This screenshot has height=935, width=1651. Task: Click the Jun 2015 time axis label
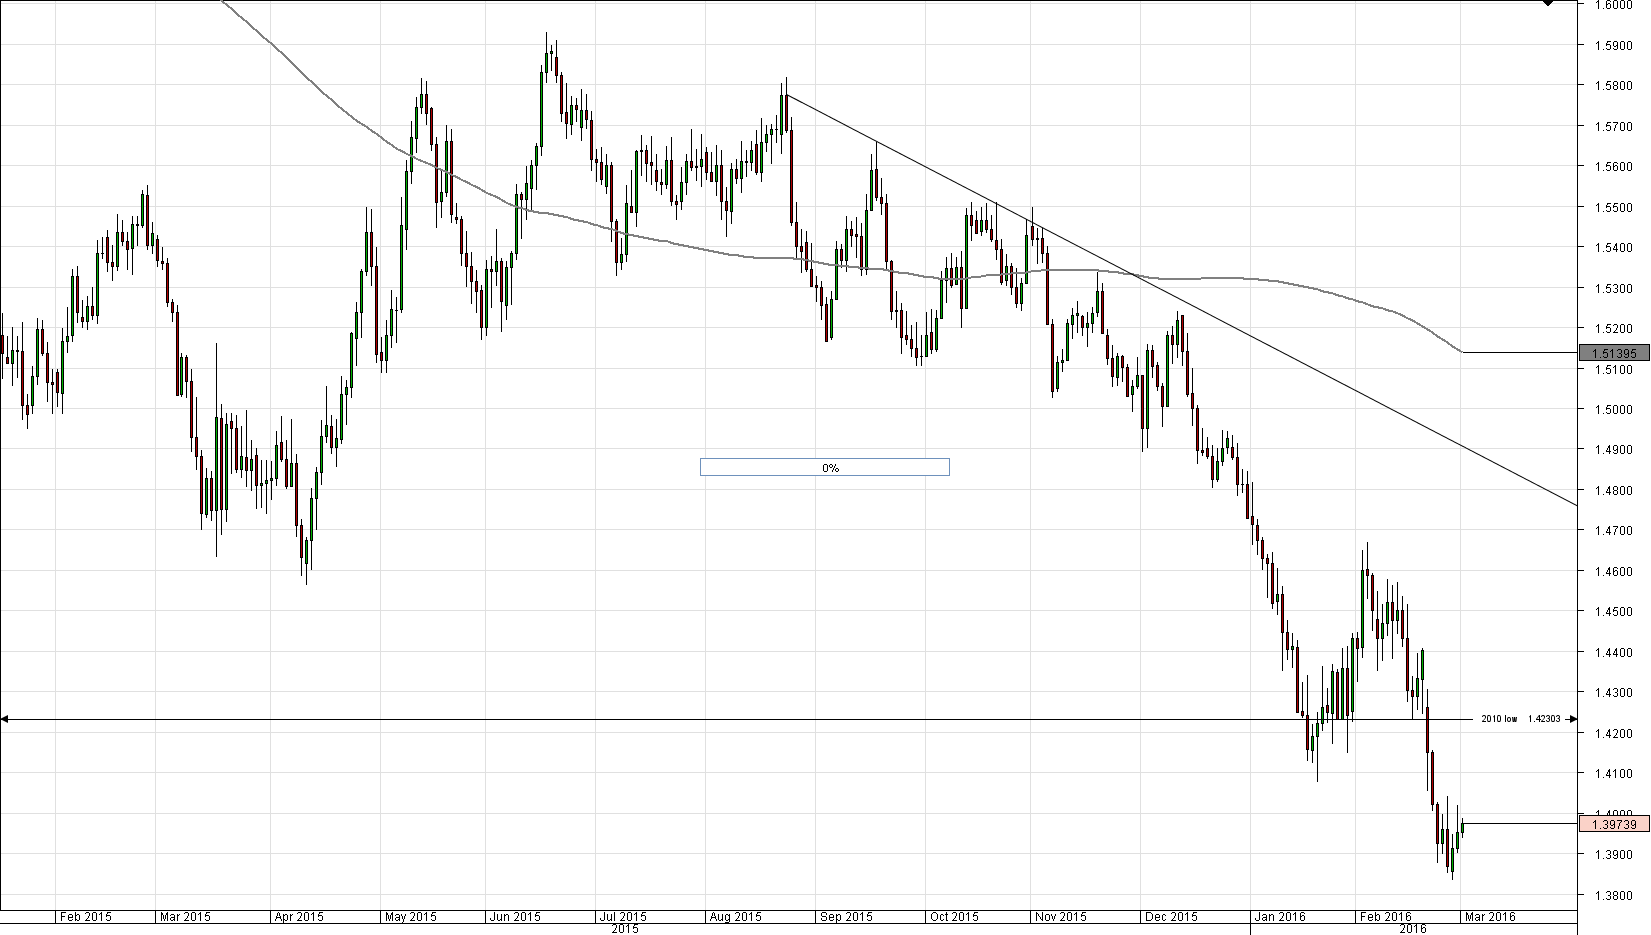pyautogui.click(x=515, y=917)
